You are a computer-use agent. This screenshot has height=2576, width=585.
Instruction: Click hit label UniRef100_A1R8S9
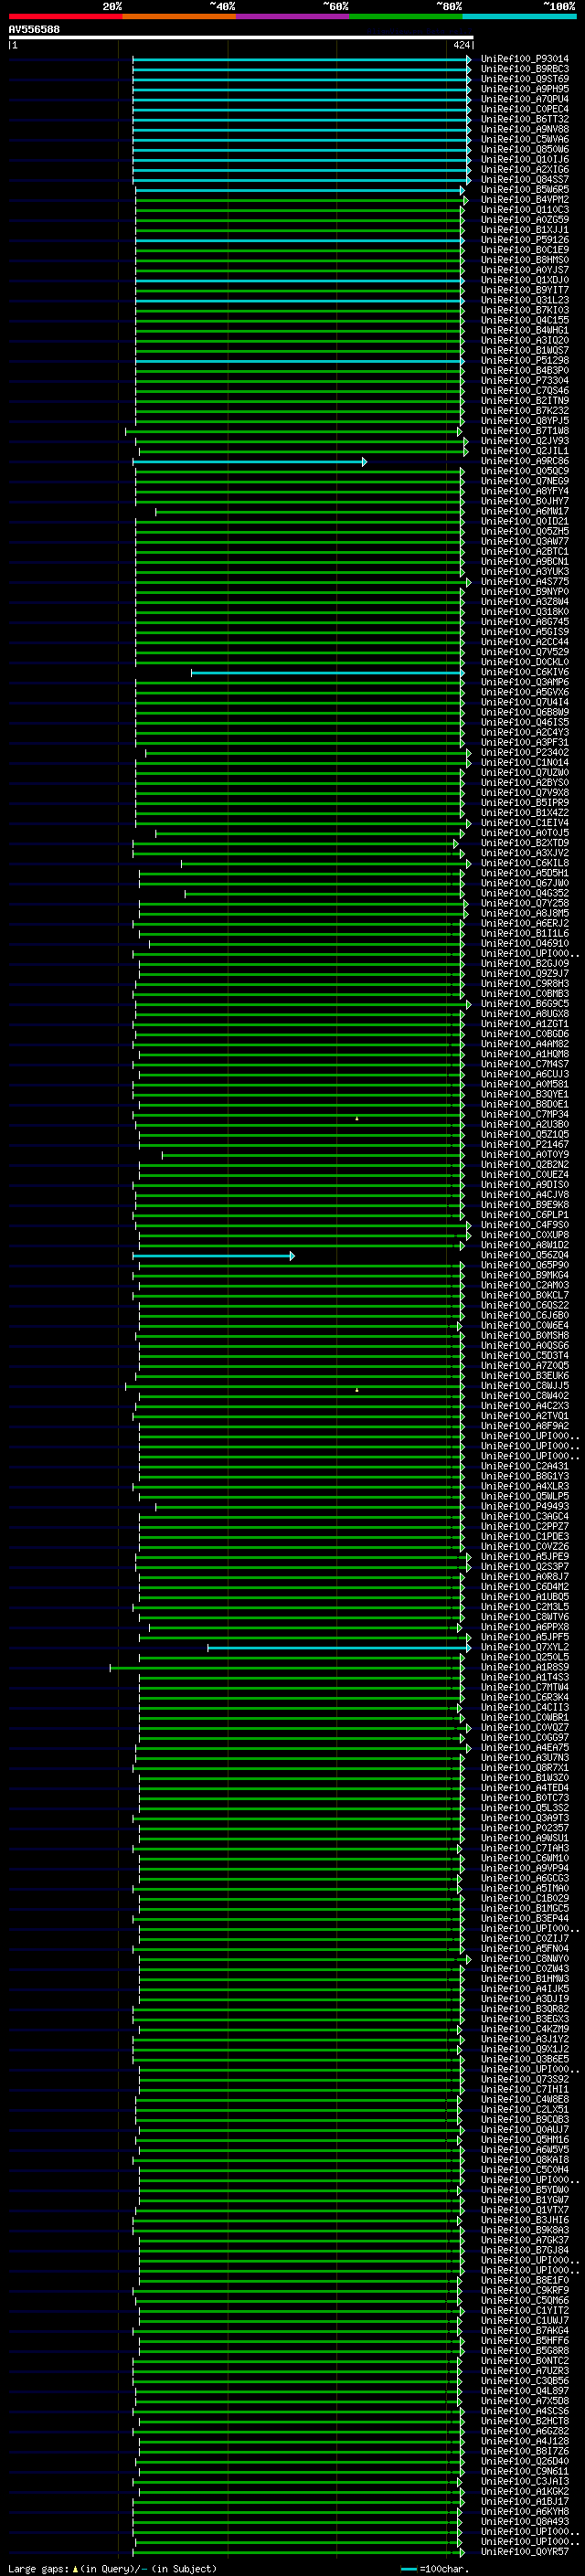(525, 1667)
